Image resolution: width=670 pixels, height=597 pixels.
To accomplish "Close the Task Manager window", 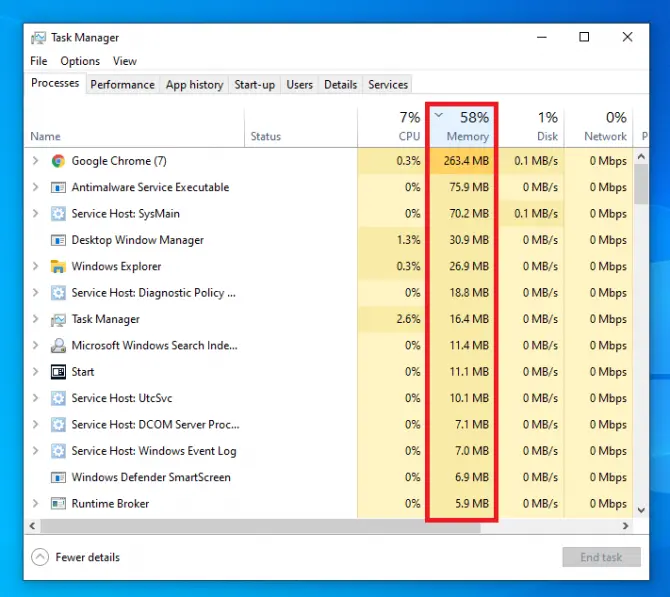I will pos(627,37).
